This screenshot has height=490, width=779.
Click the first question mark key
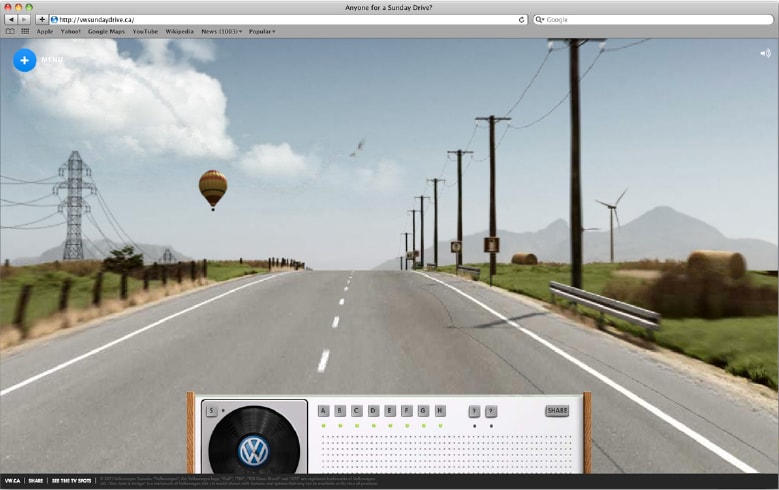point(474,411)
